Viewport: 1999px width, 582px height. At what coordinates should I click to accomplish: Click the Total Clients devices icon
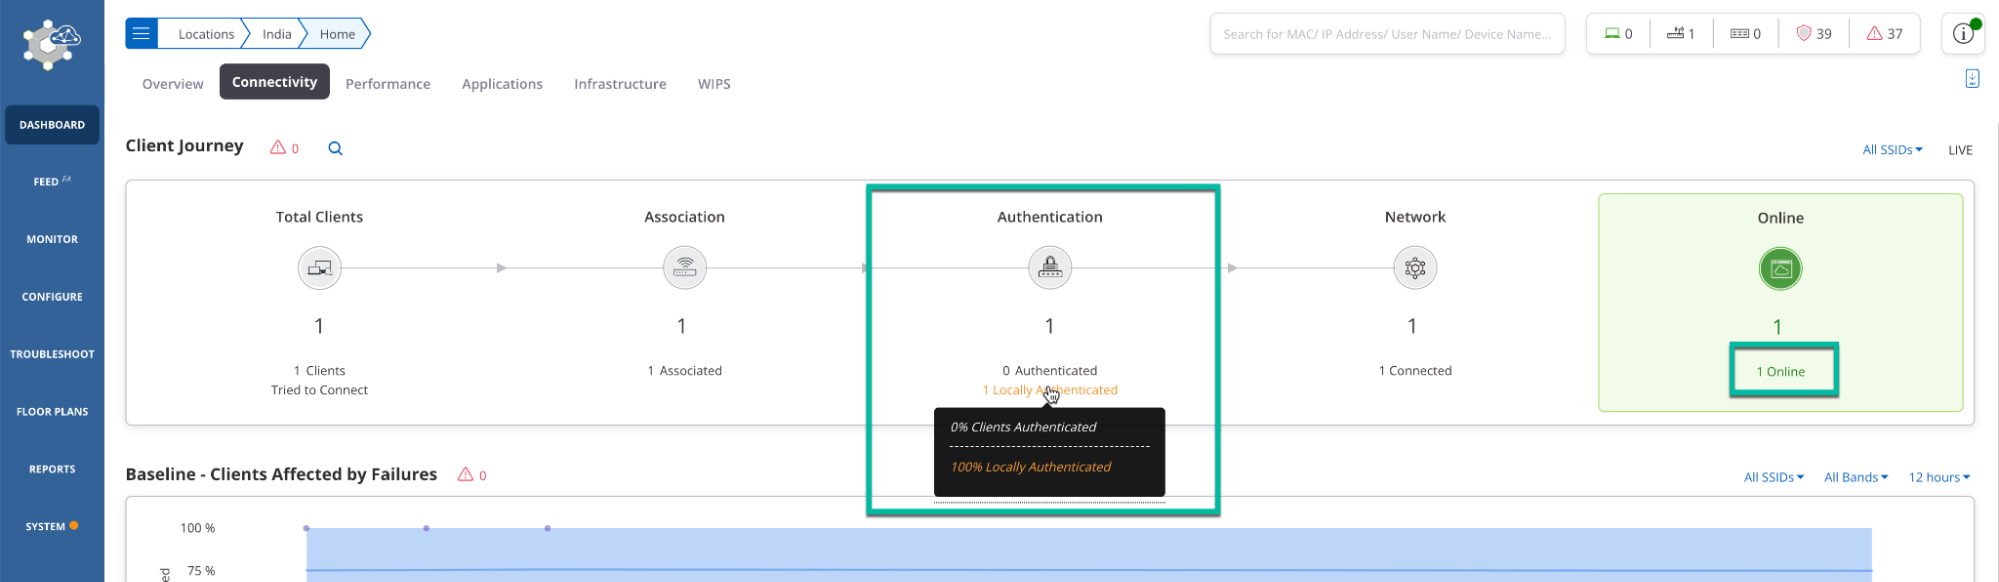click(319, 268)
